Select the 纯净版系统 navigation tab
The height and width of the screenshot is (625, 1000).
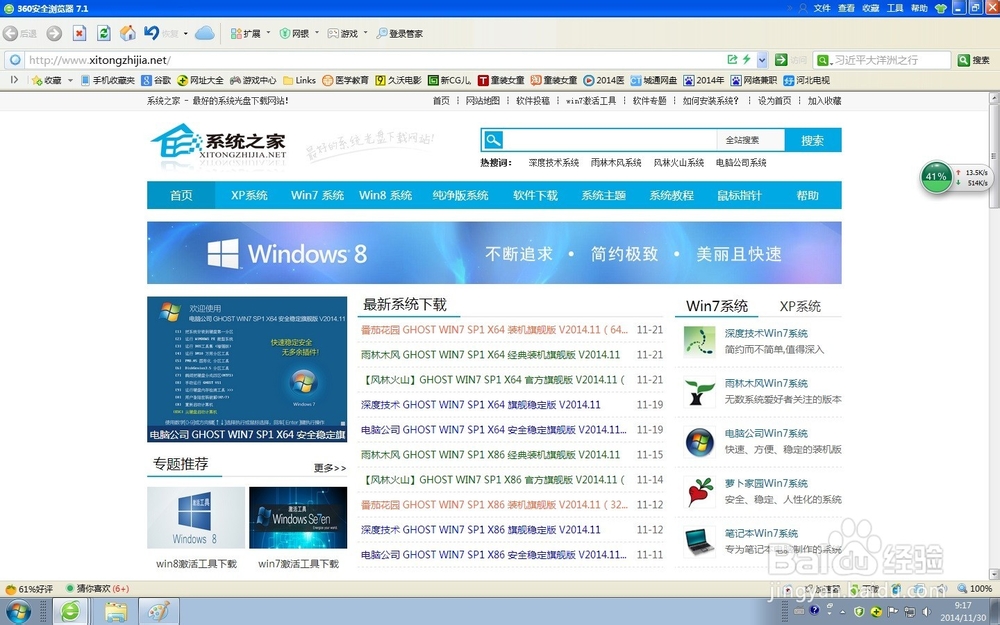point(460,195)
